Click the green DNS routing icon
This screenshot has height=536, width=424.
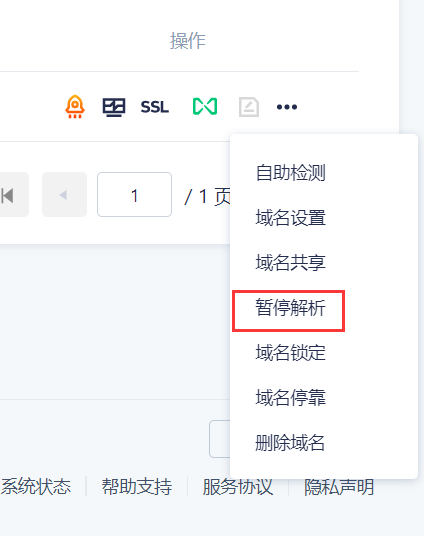(x=205, y=107)
